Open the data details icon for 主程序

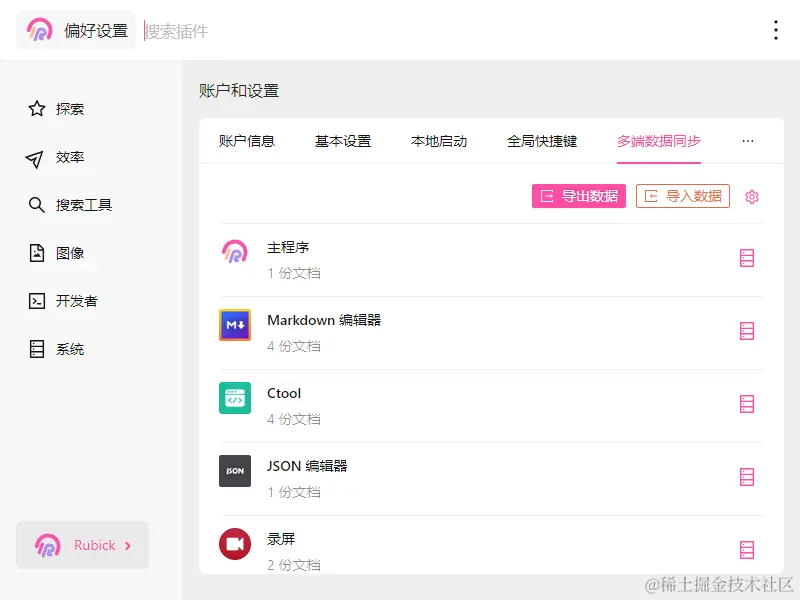pos(747,258)
